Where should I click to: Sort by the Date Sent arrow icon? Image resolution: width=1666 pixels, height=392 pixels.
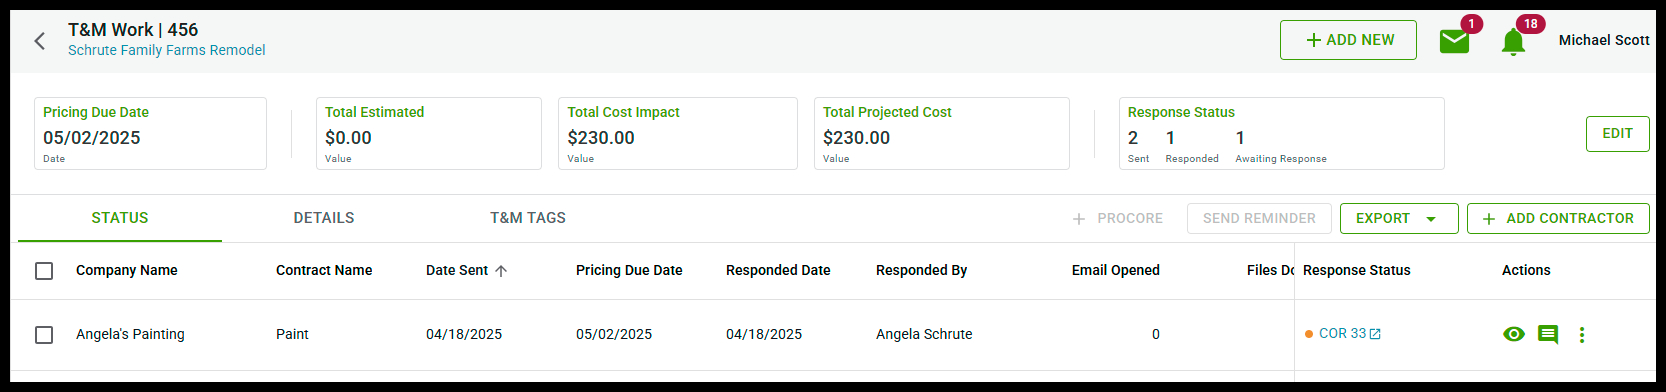tap(501, 271)
